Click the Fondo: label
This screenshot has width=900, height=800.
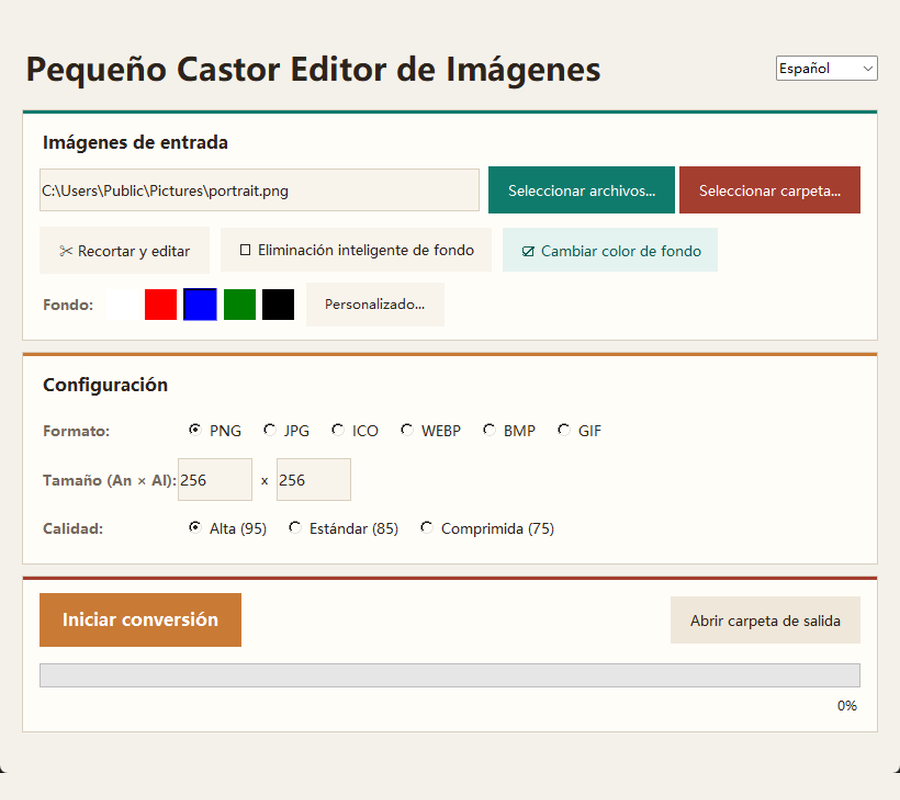coord(68,305)
